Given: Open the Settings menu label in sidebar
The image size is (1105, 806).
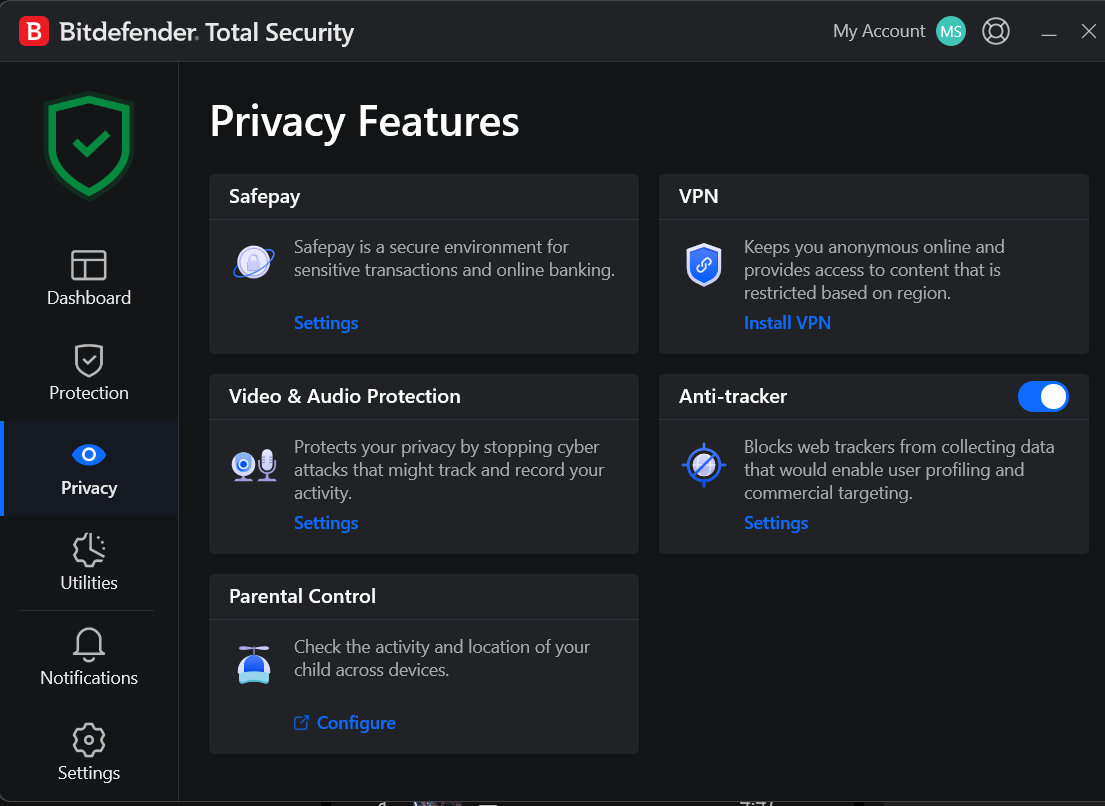Looking at the screenshot, I should click(x=89, y=773).
